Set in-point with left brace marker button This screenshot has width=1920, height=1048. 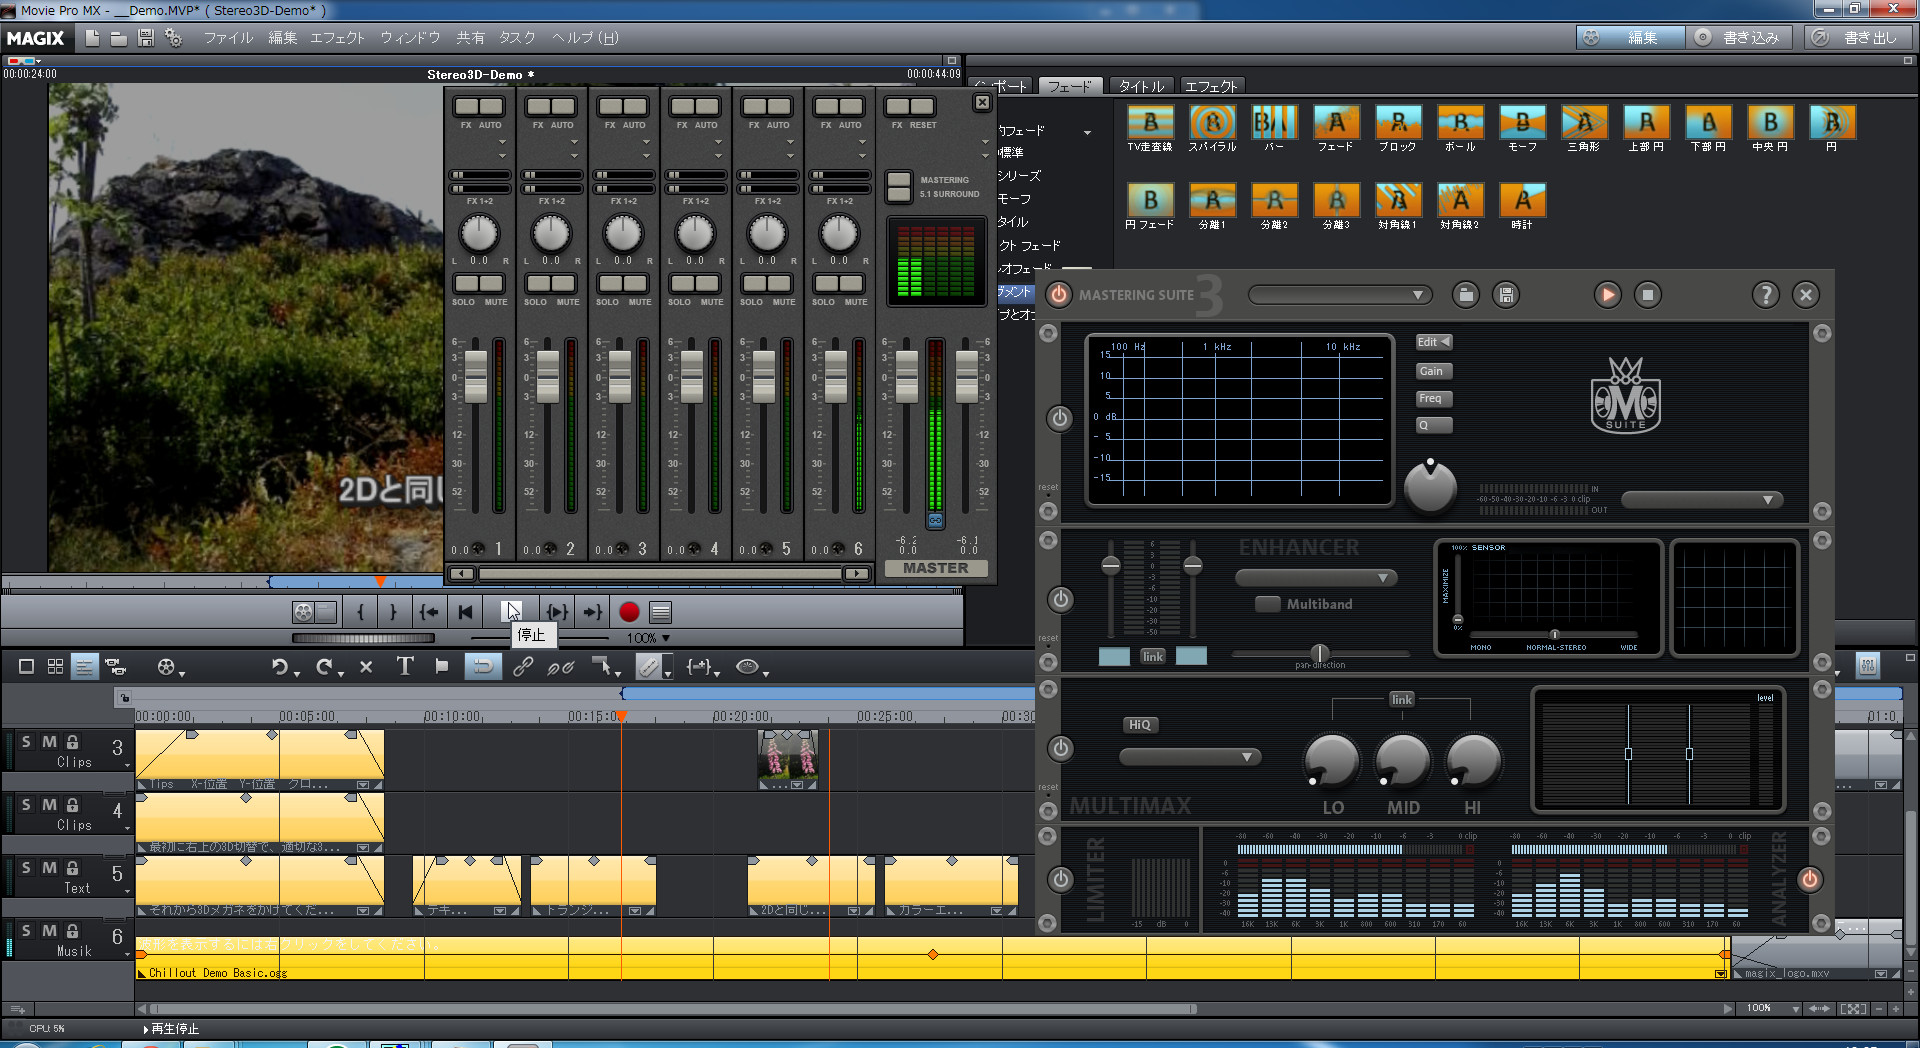click(x=361, y=612)
